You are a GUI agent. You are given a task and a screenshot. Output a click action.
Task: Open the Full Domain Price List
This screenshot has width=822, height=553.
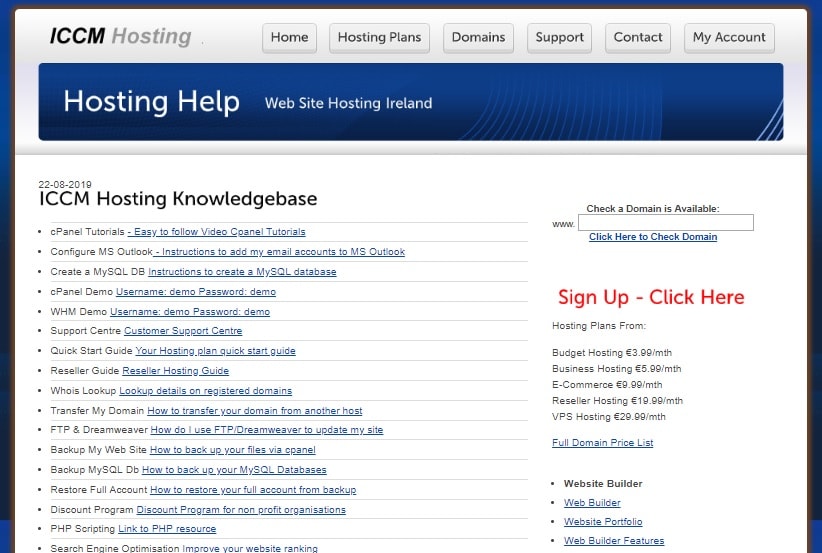tap(602, 442)
